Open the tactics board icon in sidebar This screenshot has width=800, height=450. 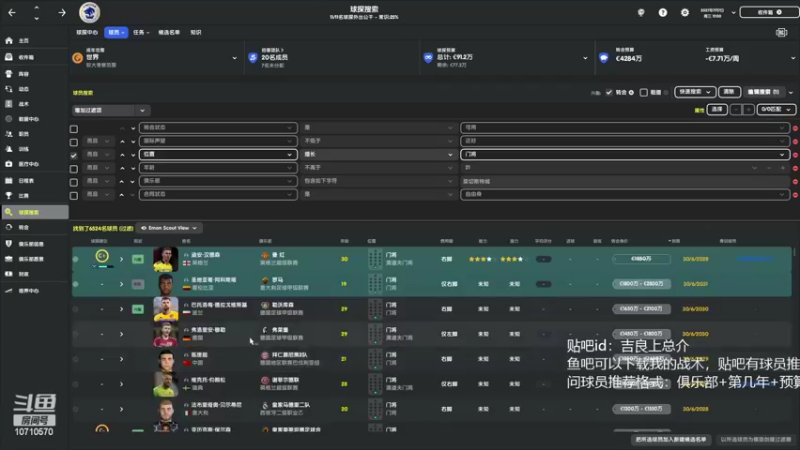pos(9,104)
